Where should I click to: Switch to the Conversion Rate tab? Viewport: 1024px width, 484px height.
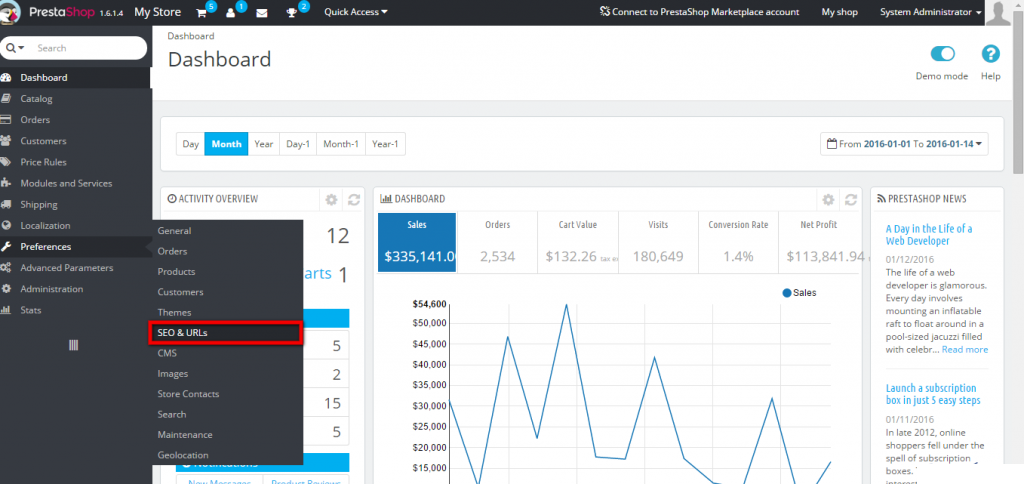click(x=738, y=242)
